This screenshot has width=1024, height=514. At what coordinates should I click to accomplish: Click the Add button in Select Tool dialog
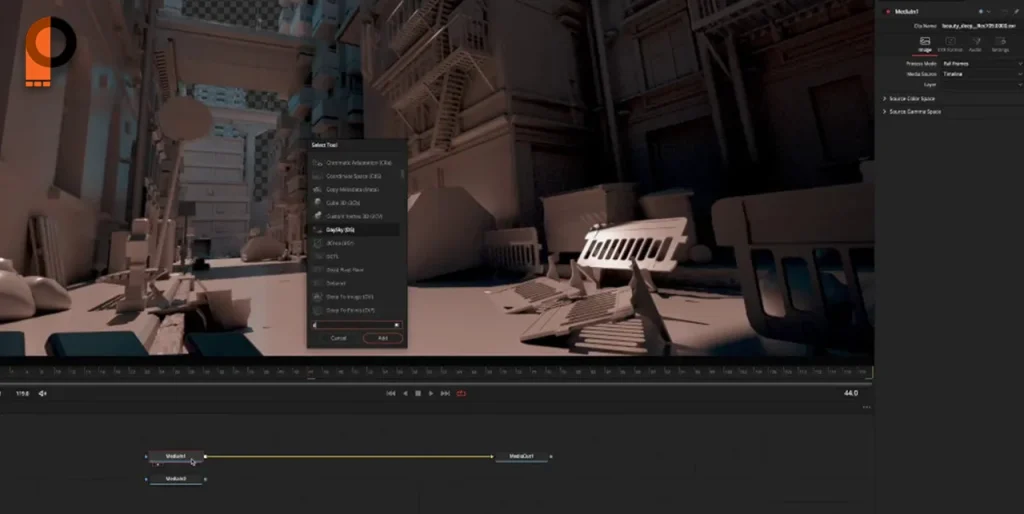tap(382, 339)
